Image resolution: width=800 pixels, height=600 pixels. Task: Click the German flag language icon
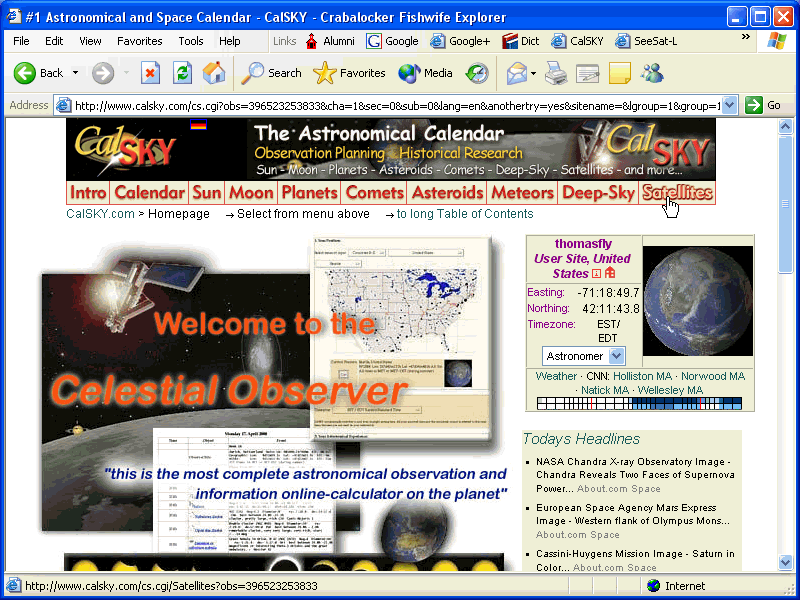(x=198, y=124)
